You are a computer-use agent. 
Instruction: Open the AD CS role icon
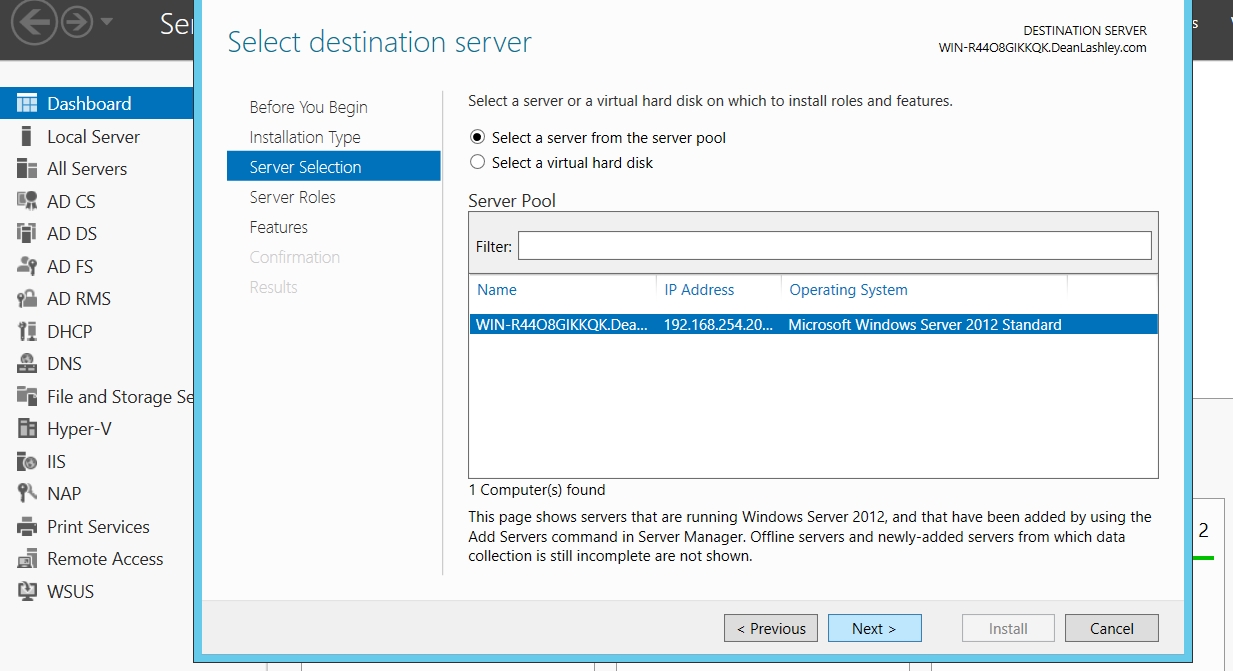click(x=27, y=201)
